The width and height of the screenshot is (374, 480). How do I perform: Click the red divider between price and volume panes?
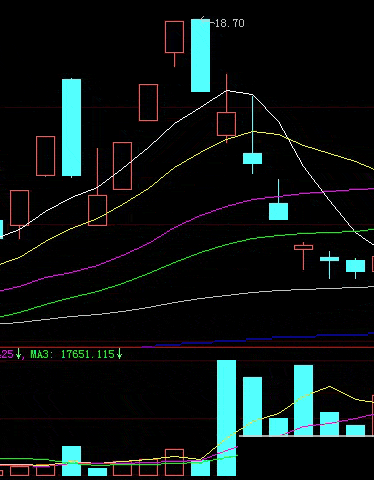click(187, 347)
